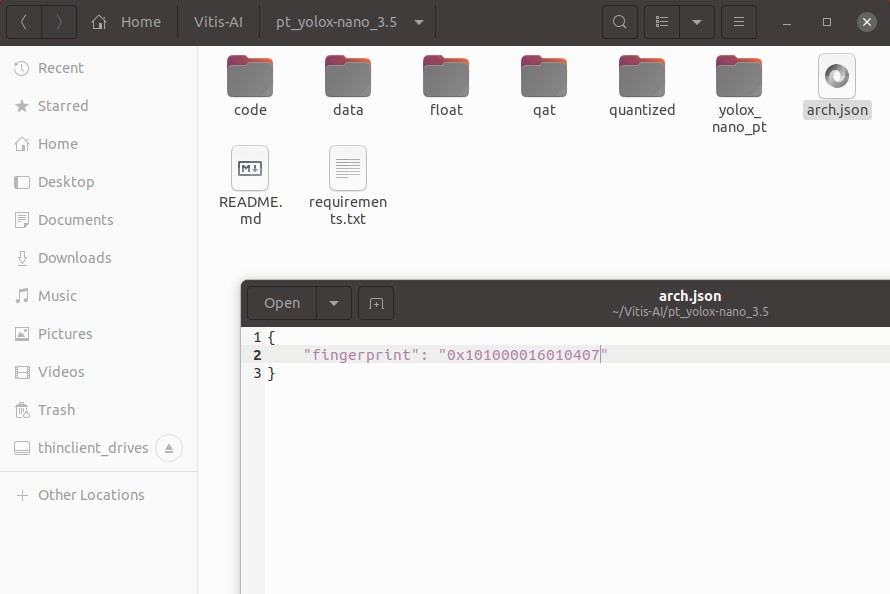Expand the dropdown arrow next to Open
The image size is (890, 594).
334,303
